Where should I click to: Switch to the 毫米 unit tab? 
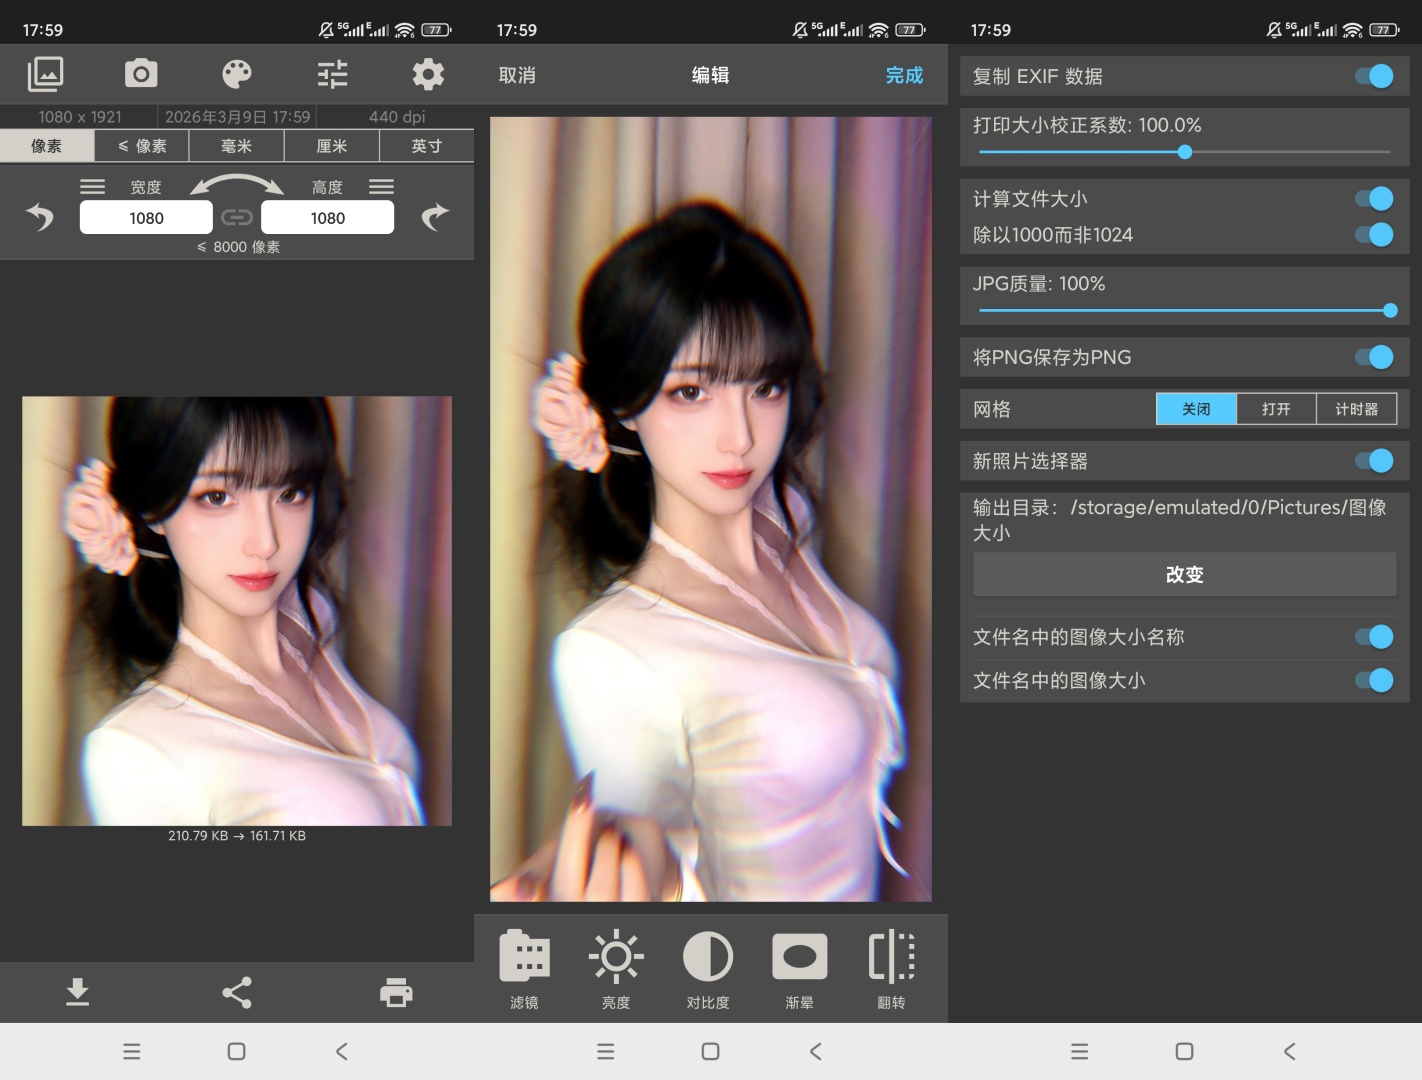pyautogui.click(x=237, y=146)
